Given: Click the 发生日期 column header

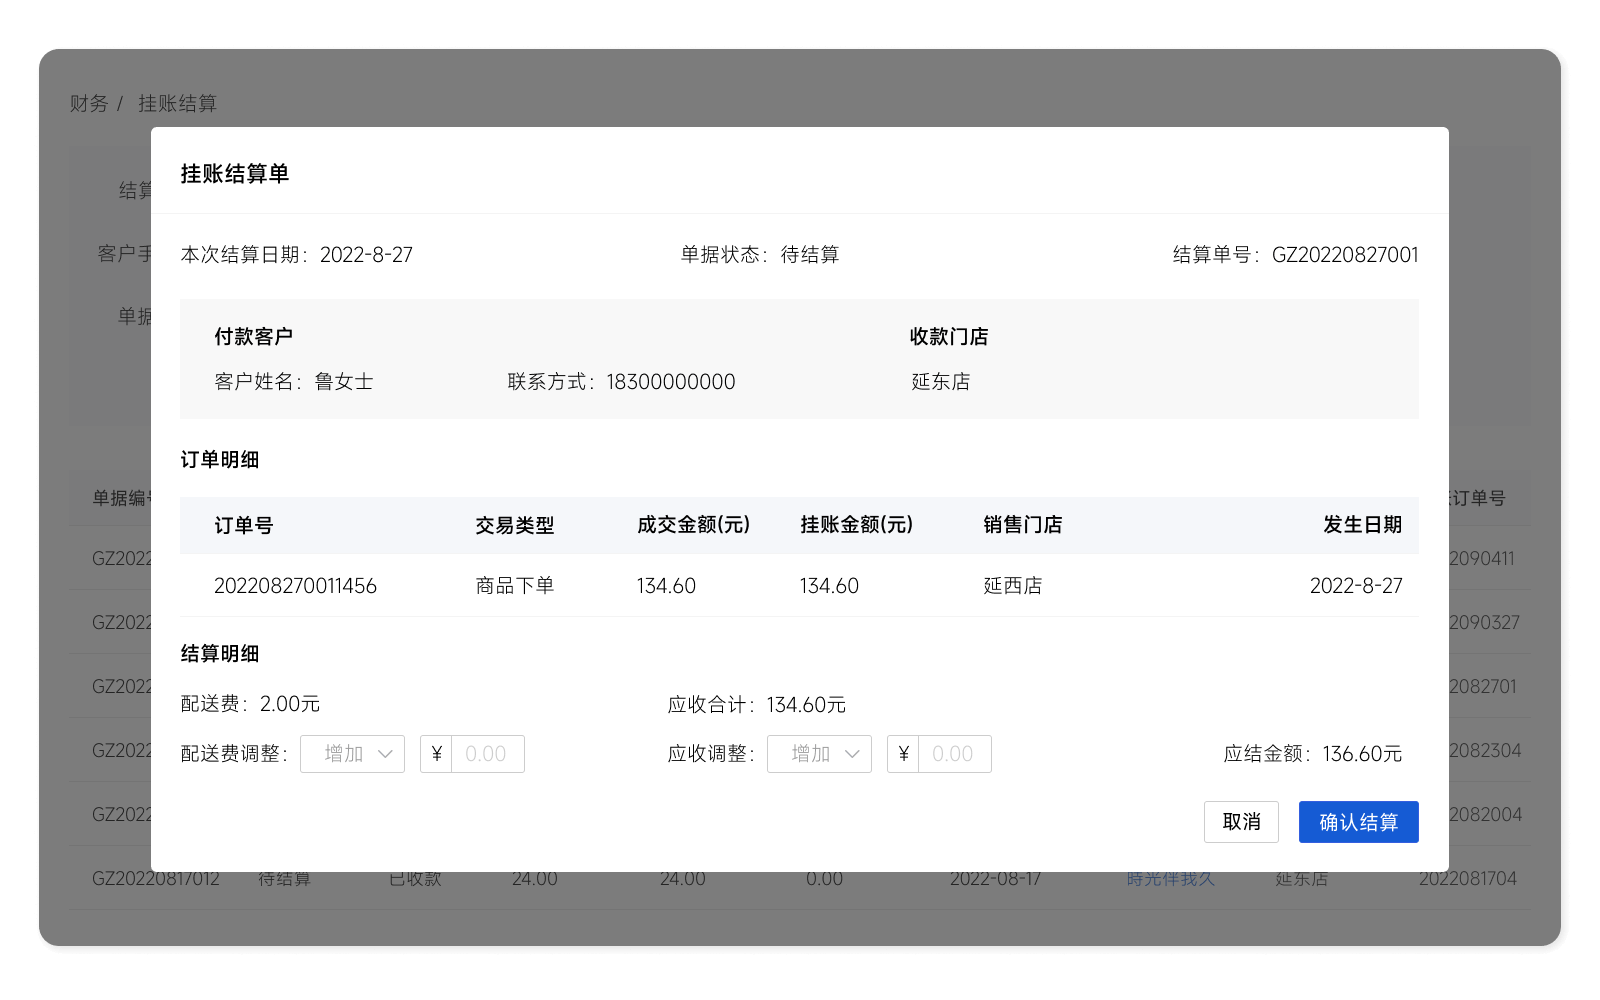Looking at the screenshot, I should point(1362,525).
